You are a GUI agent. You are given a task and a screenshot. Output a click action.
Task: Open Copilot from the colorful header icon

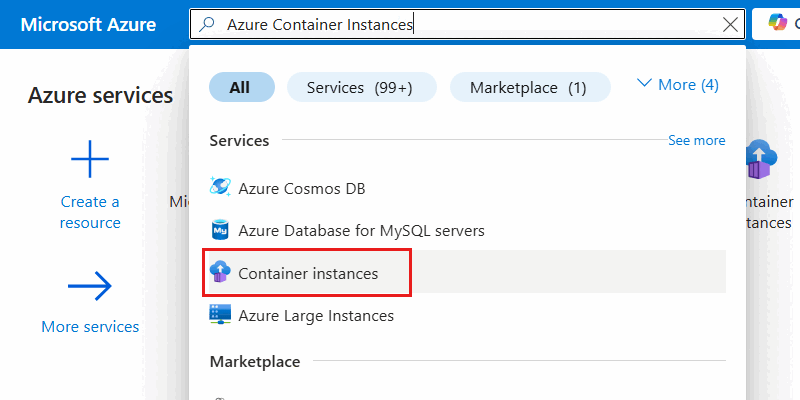pyautogui.click(x=777, y=24)
